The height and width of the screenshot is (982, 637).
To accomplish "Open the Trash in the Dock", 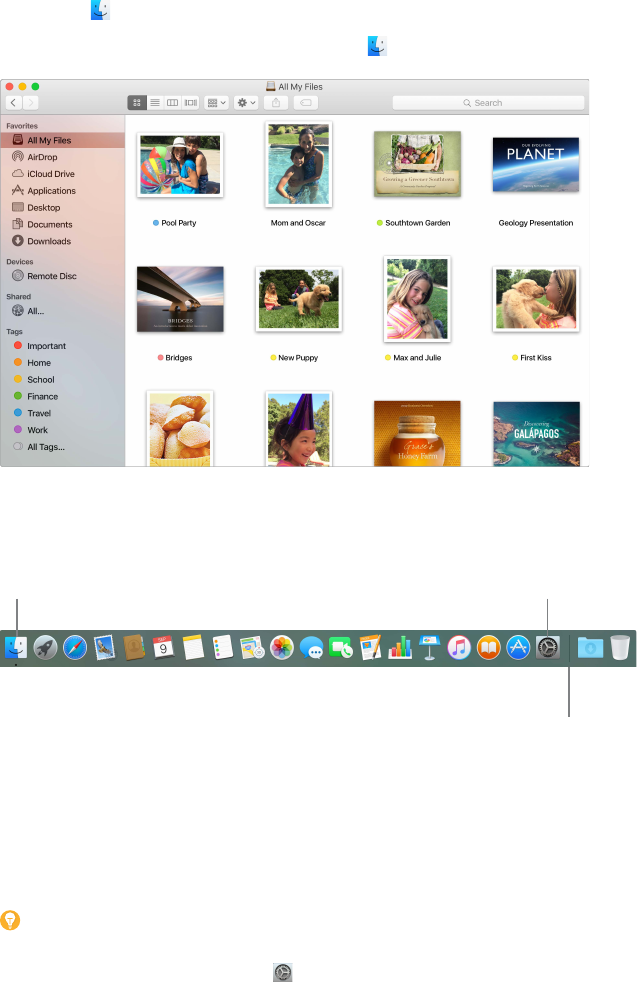I will 621,648.
